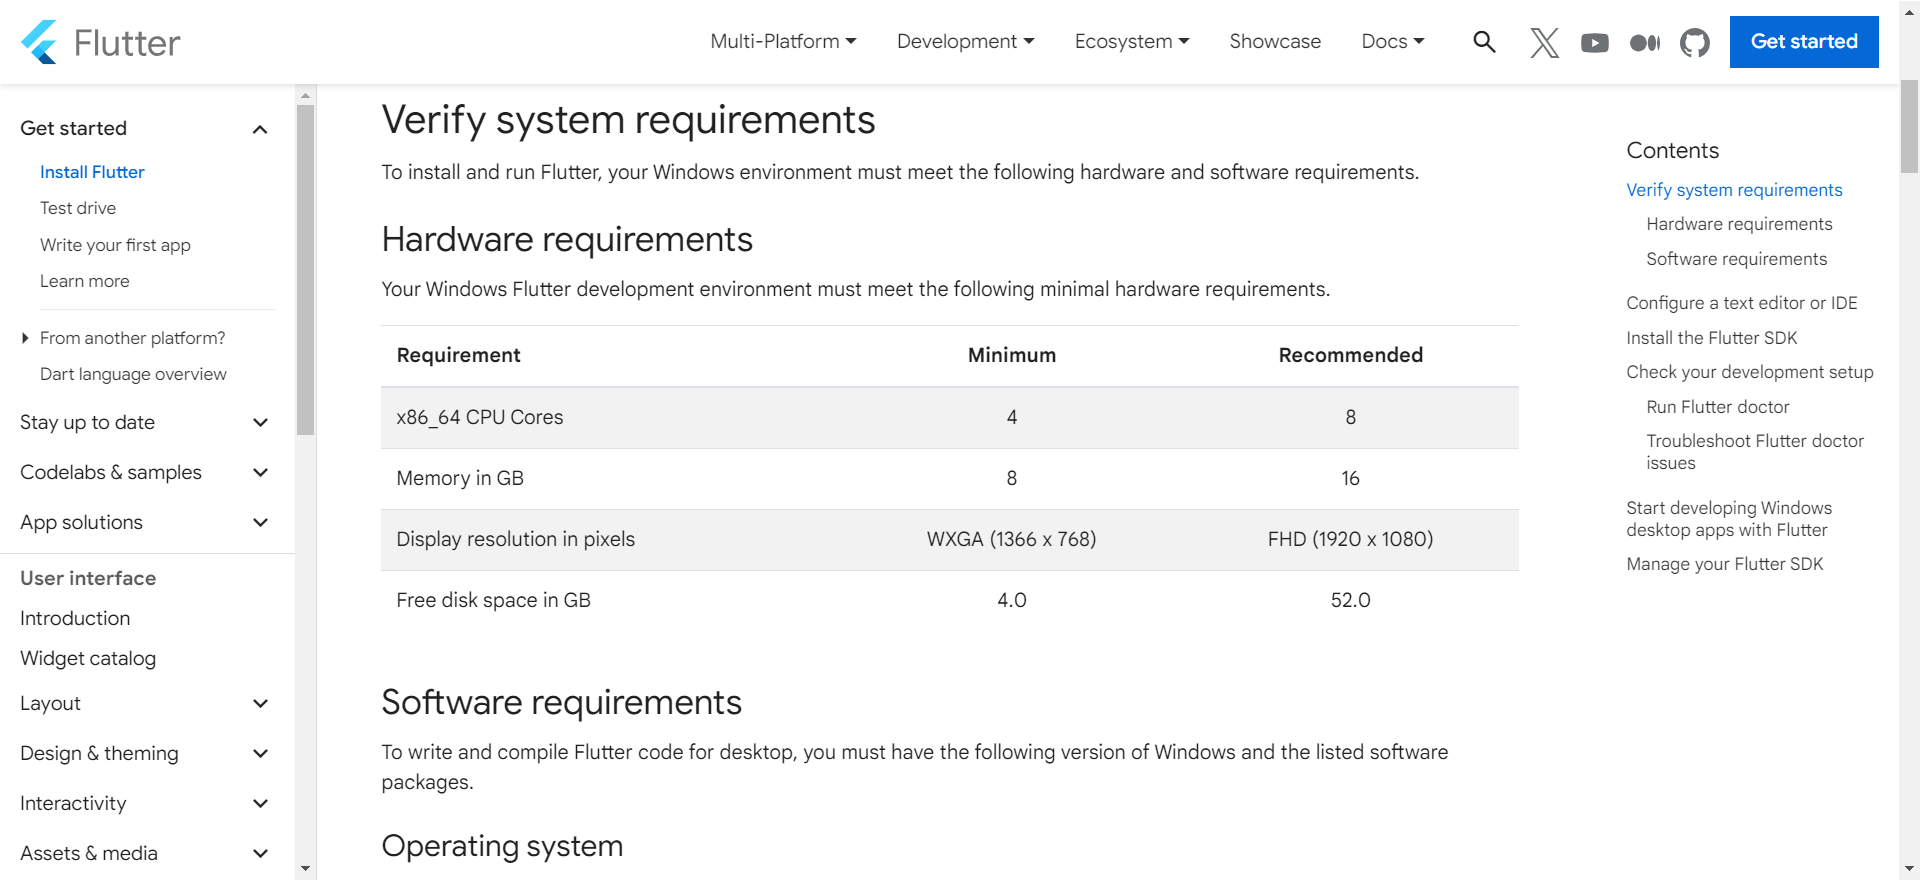Open the GitHub repository icon
1920x880 pixels.
click(1694, 42)
